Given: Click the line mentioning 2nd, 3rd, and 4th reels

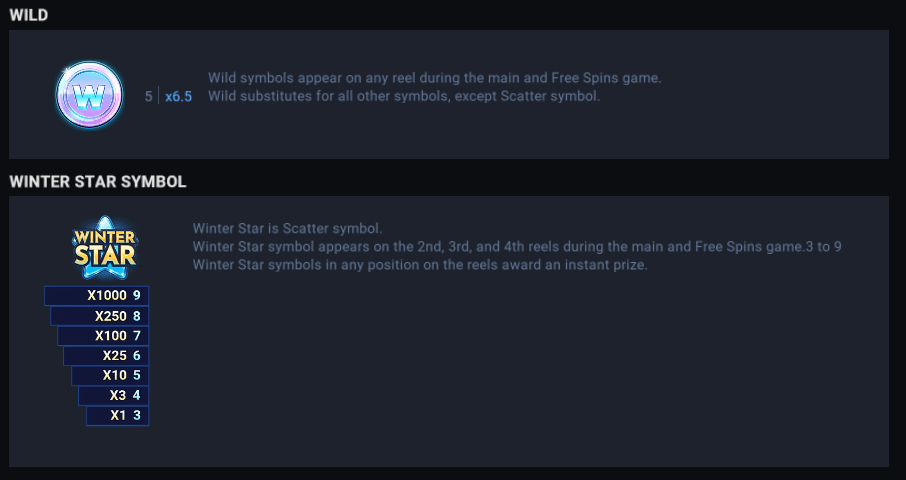Looking at the screenshot, I should click(517, 246).
